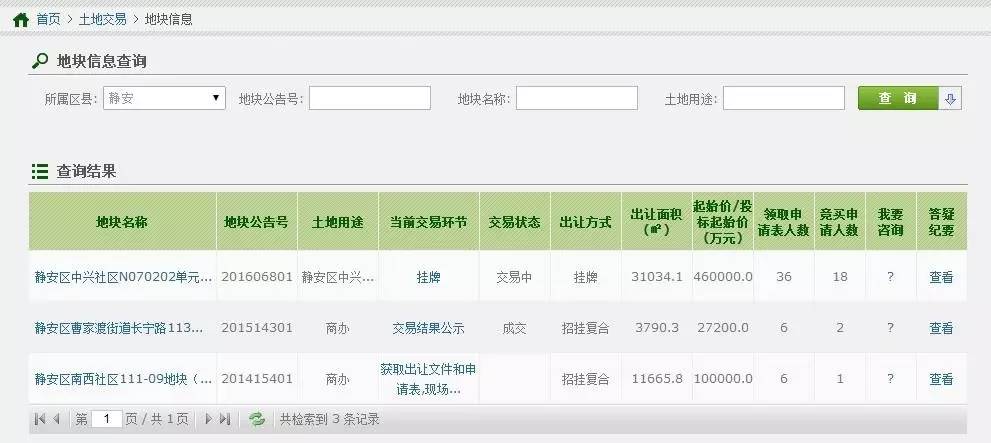Select announcement number 201606801

tap(257, 277)
